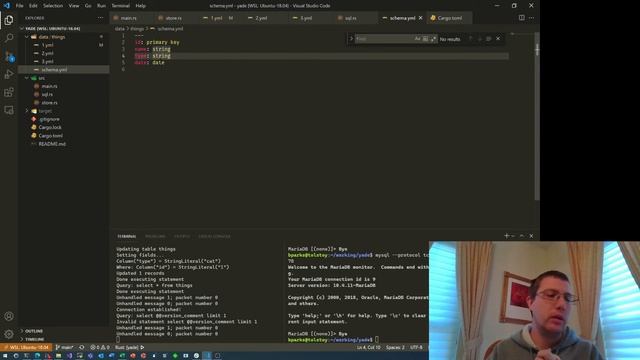640x360 pixels.
Task: Open Cargo.lock in the file tree
Action: (50, 127)
